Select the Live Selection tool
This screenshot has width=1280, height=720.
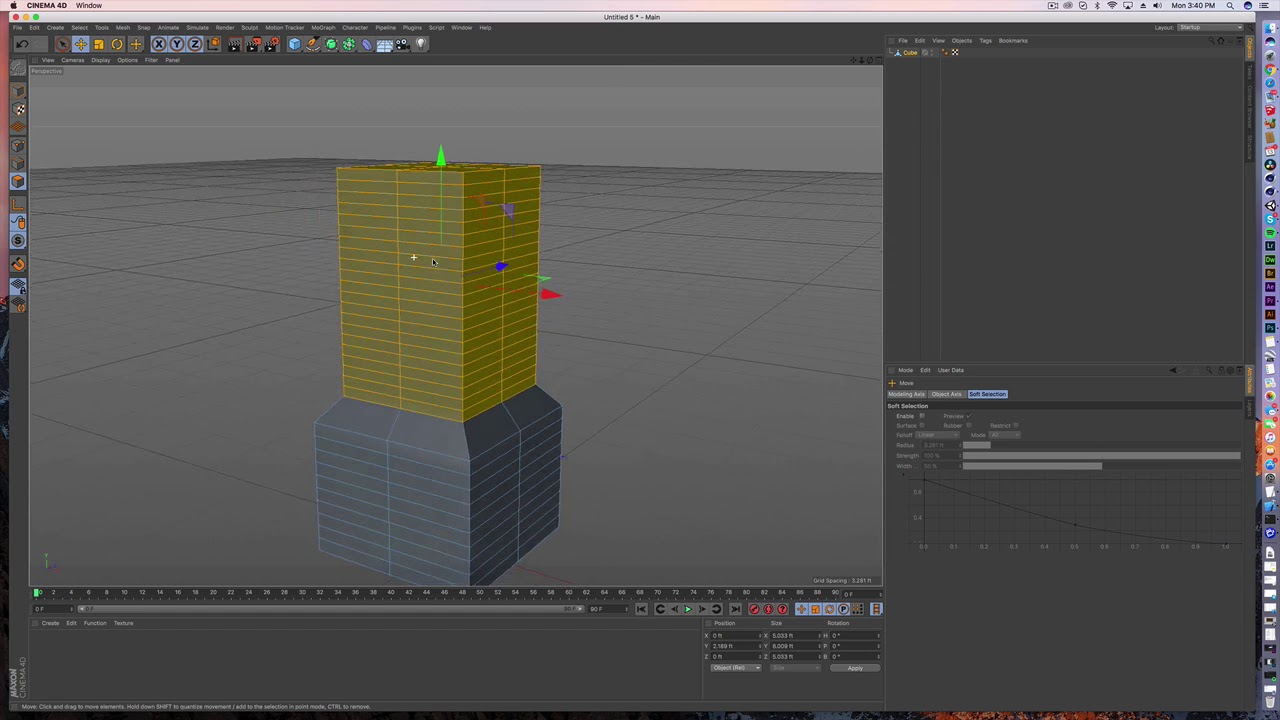[x=62, y=44]
